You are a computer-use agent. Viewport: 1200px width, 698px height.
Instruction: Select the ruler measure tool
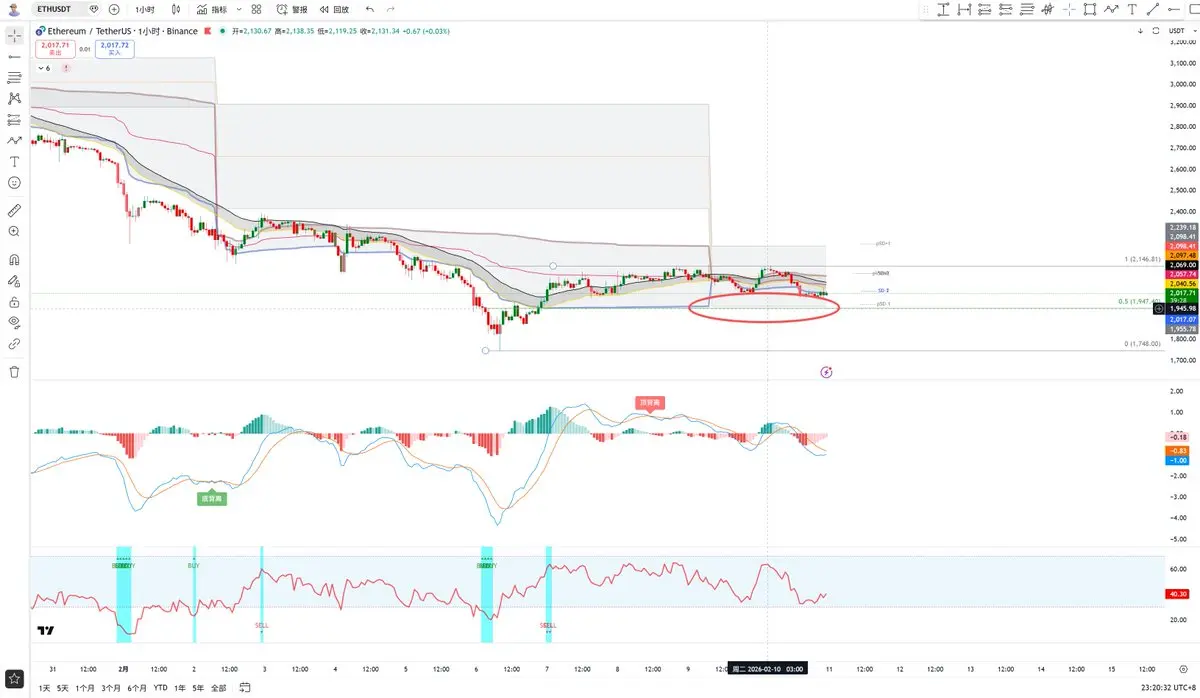14,210
